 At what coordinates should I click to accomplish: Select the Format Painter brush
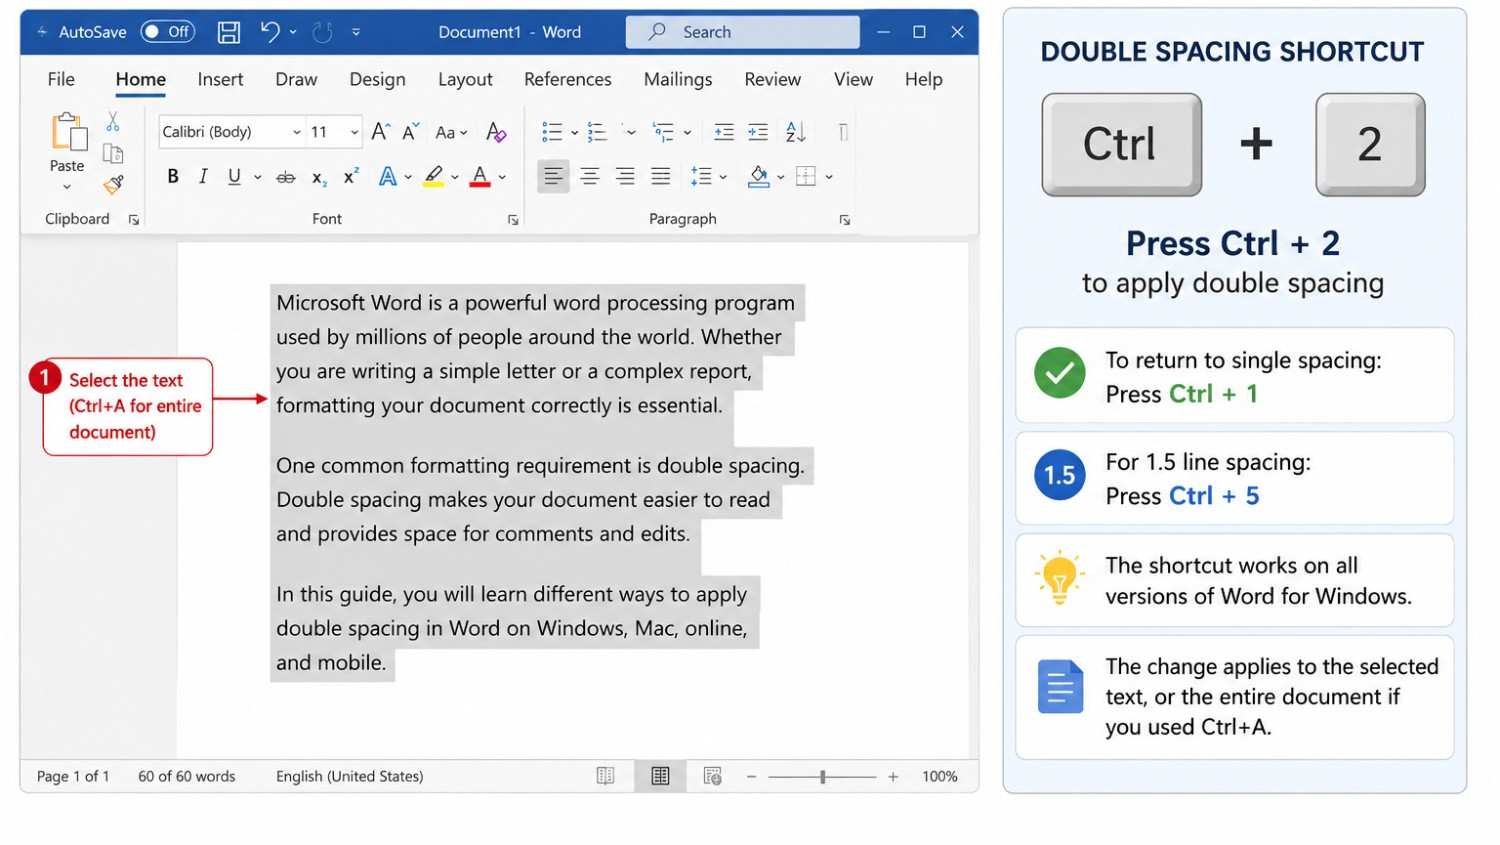coord(113,185)
